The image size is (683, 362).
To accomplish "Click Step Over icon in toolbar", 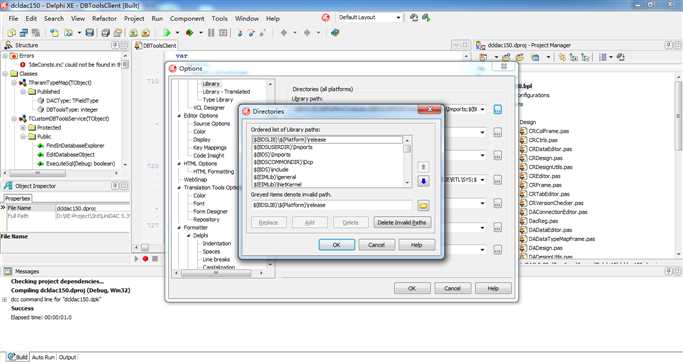I will click(x=251, y=33).
